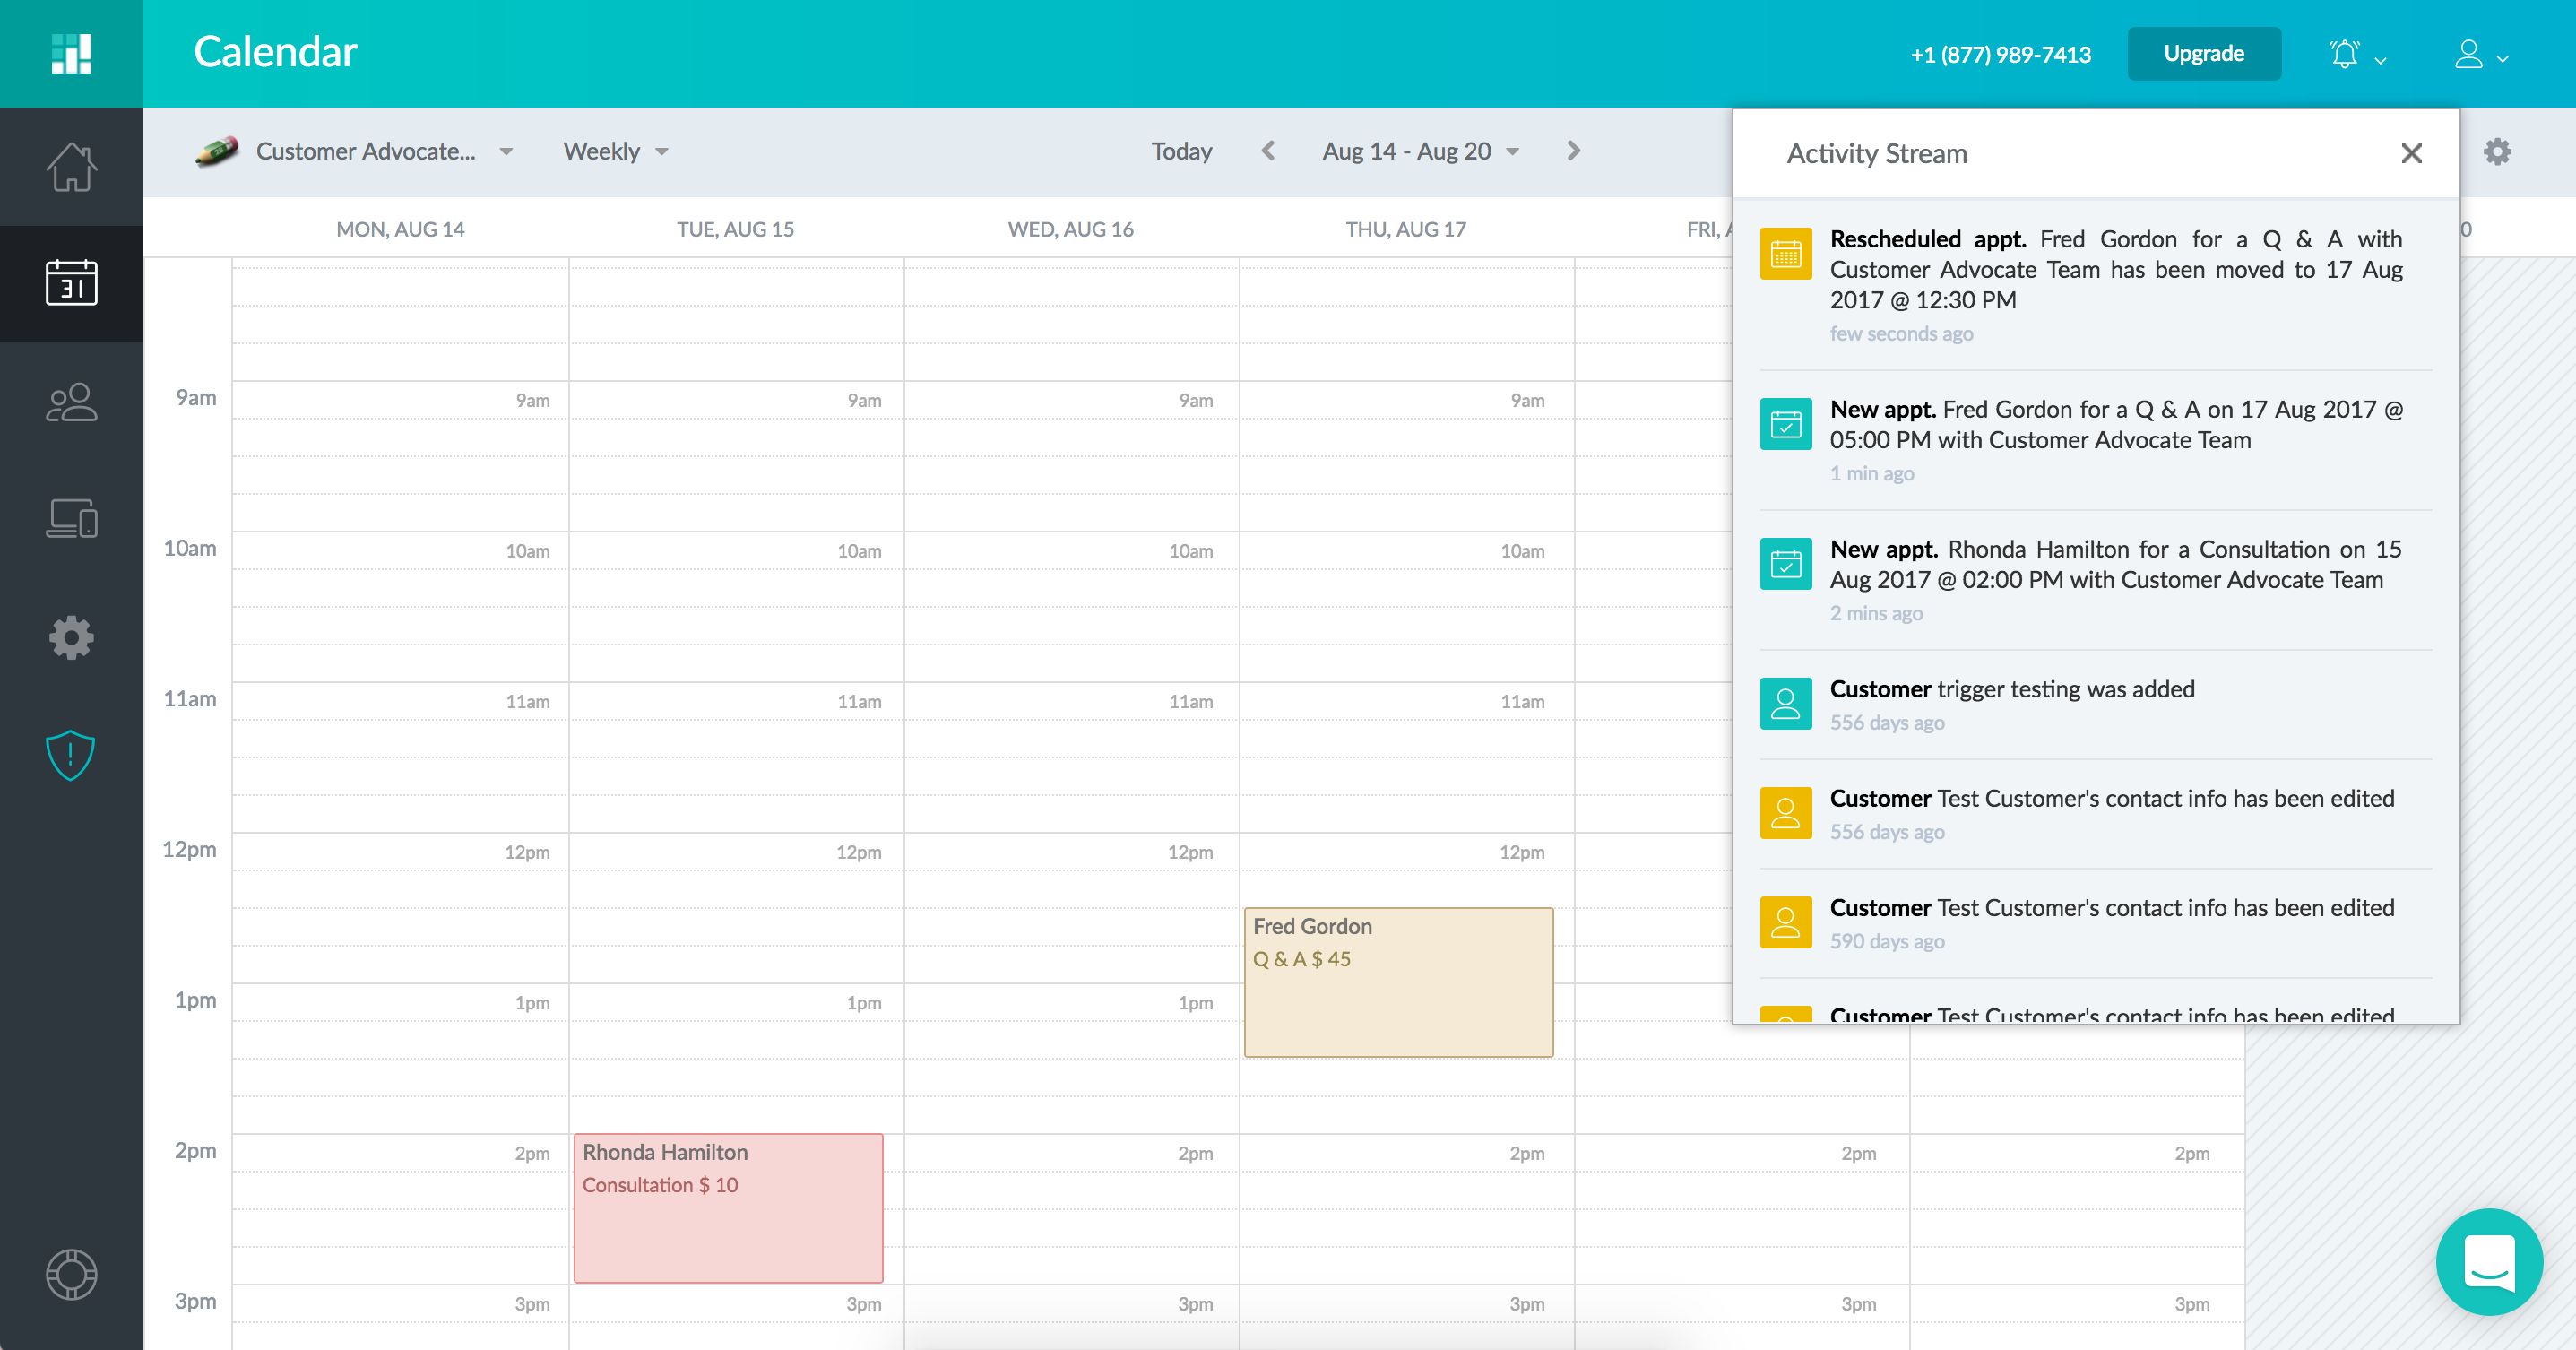
Task: Click the shield alert sidebar icon
Action: (71, 755)
